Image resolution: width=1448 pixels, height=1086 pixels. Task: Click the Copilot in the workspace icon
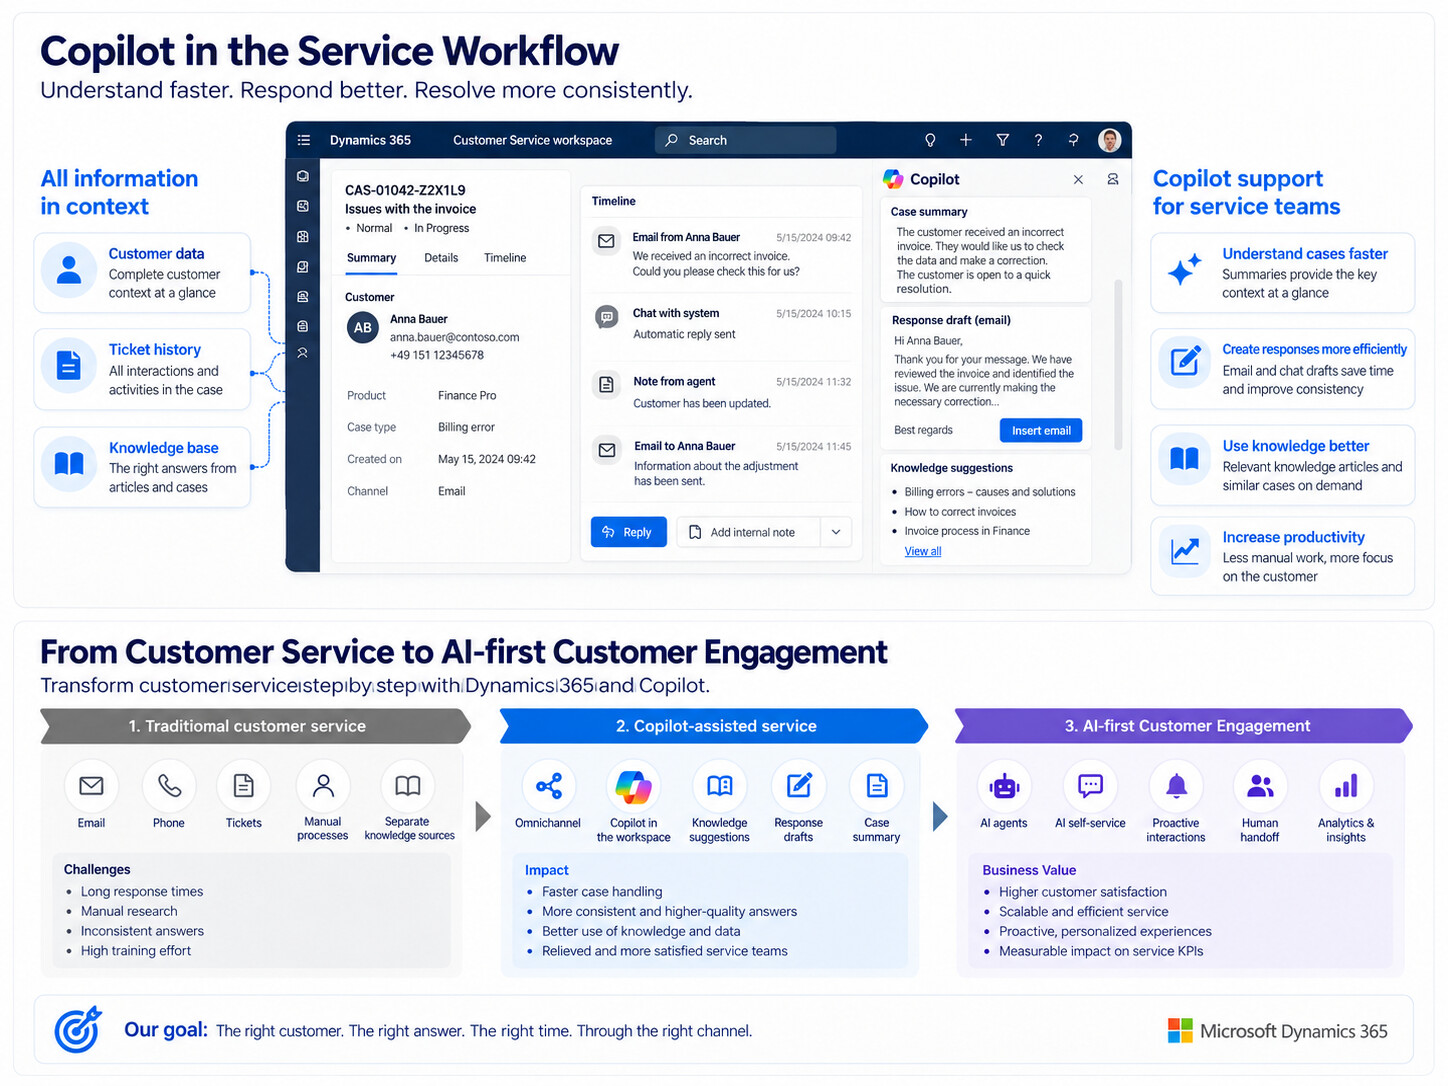pyautogui.click(x=633, y=786)
